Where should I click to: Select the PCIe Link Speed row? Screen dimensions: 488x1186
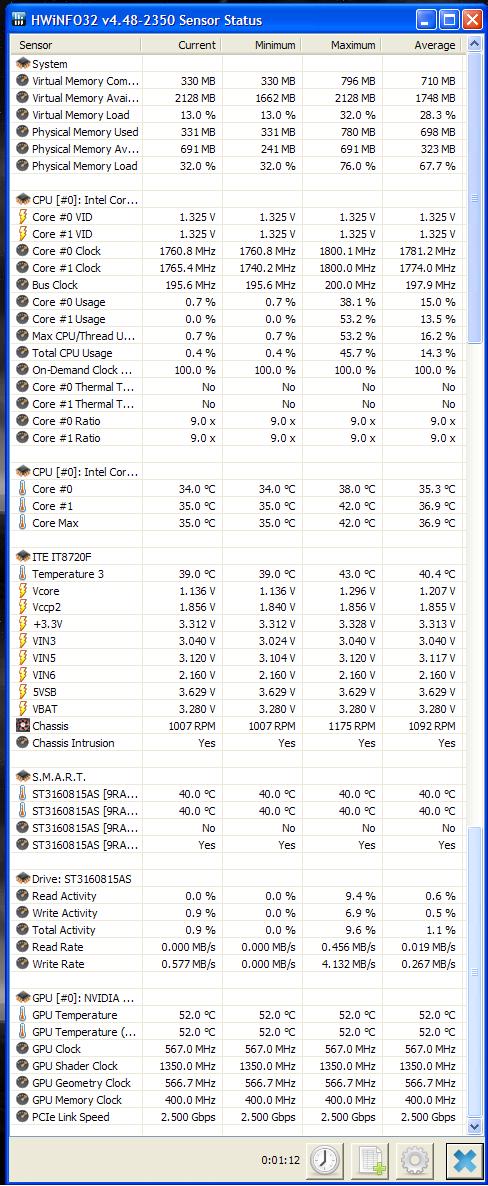click(237, 1116)
